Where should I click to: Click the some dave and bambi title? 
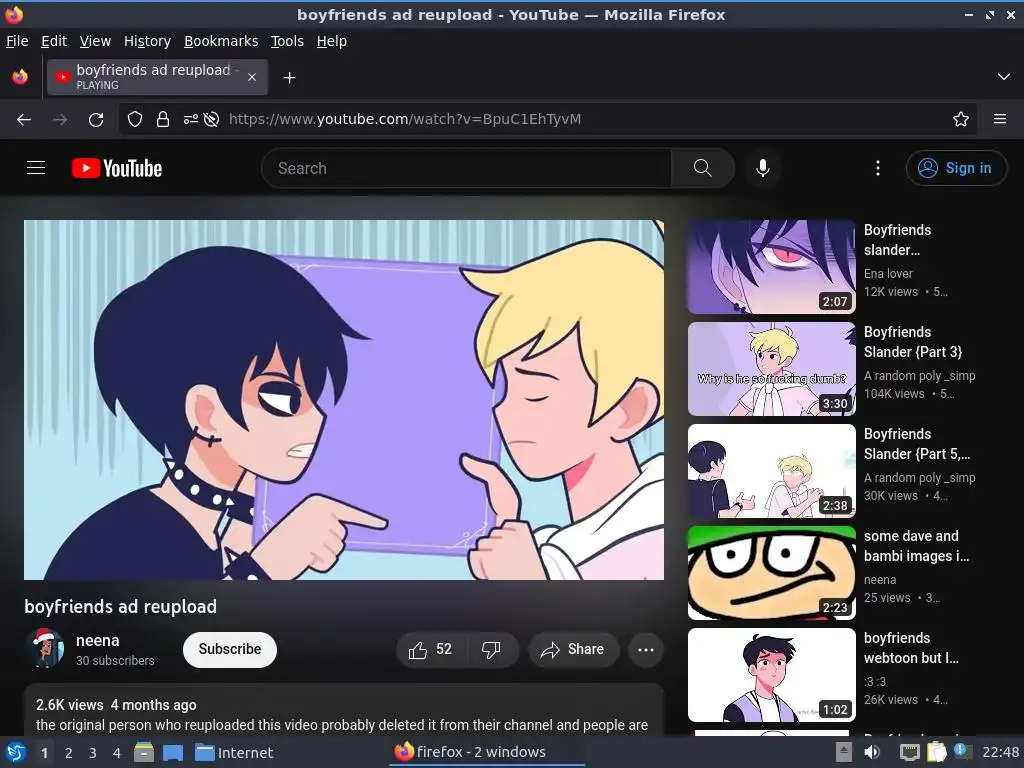pyautogui.click(x=916, y=545)
